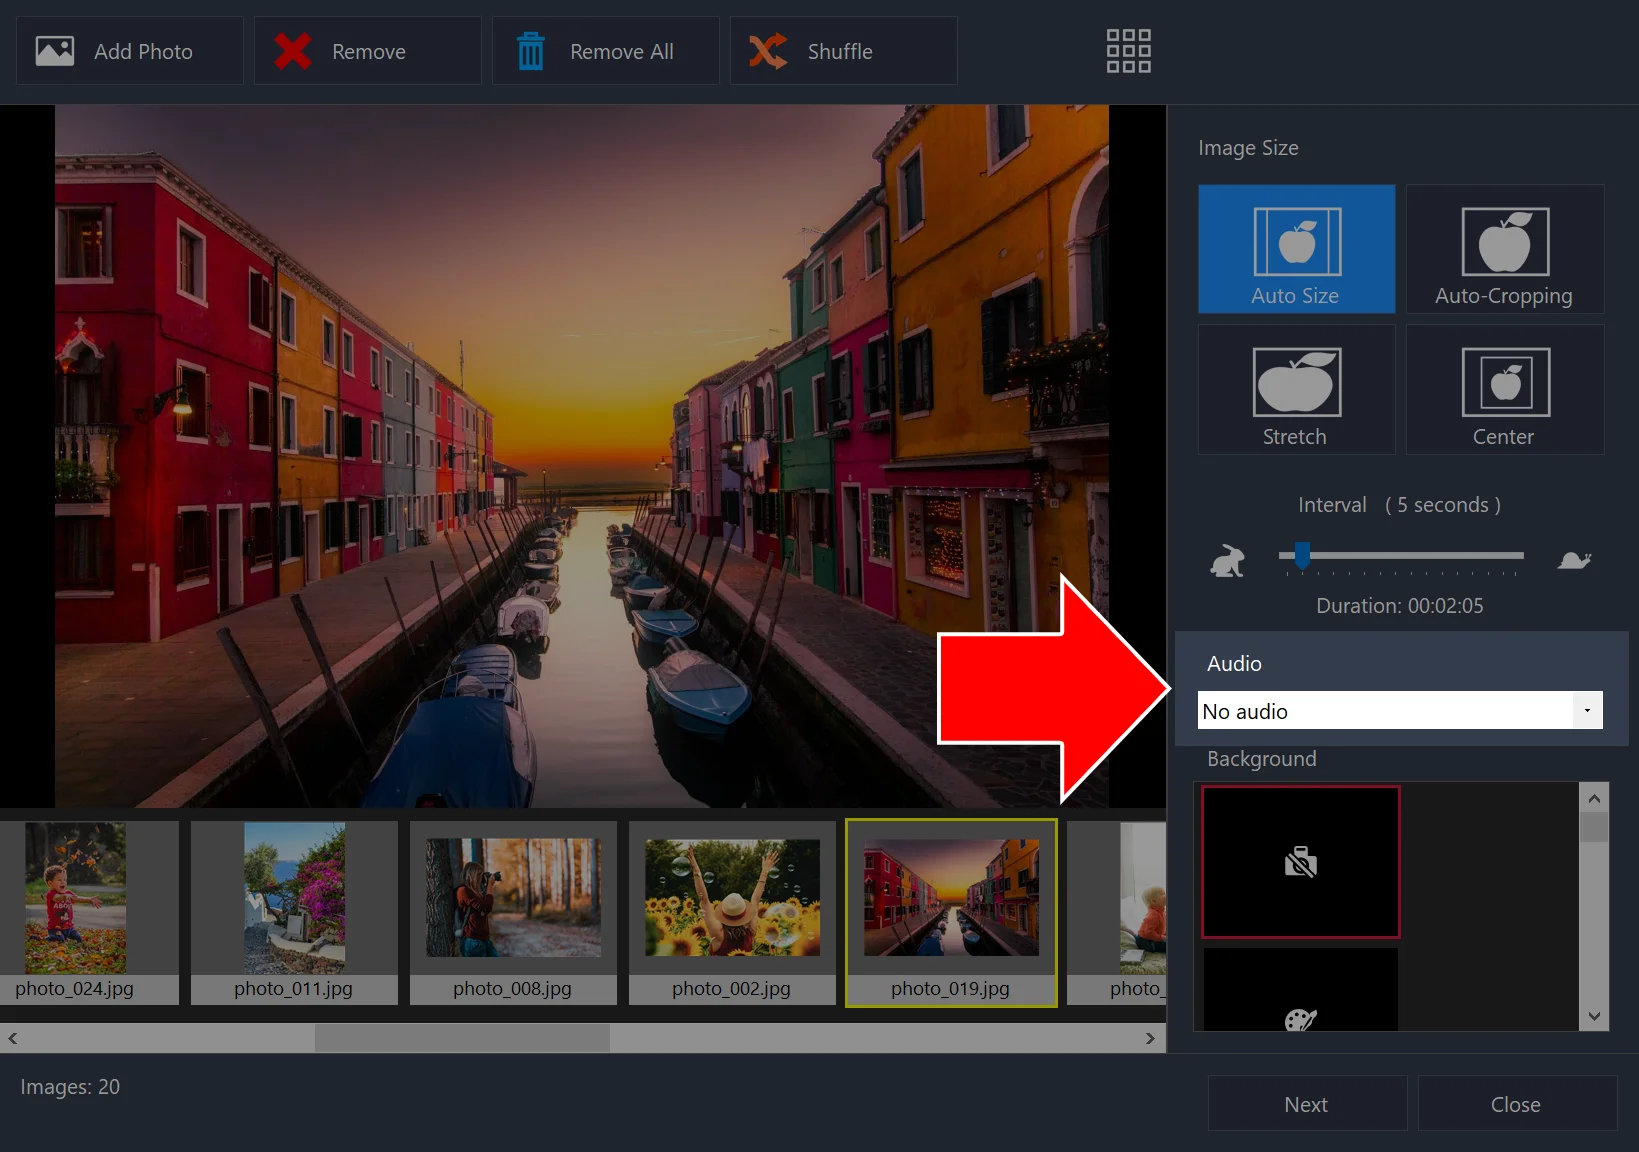
Task: Select thumbnail photo_008.jpg
Action: pyautogui.click(x=513, y=912)
